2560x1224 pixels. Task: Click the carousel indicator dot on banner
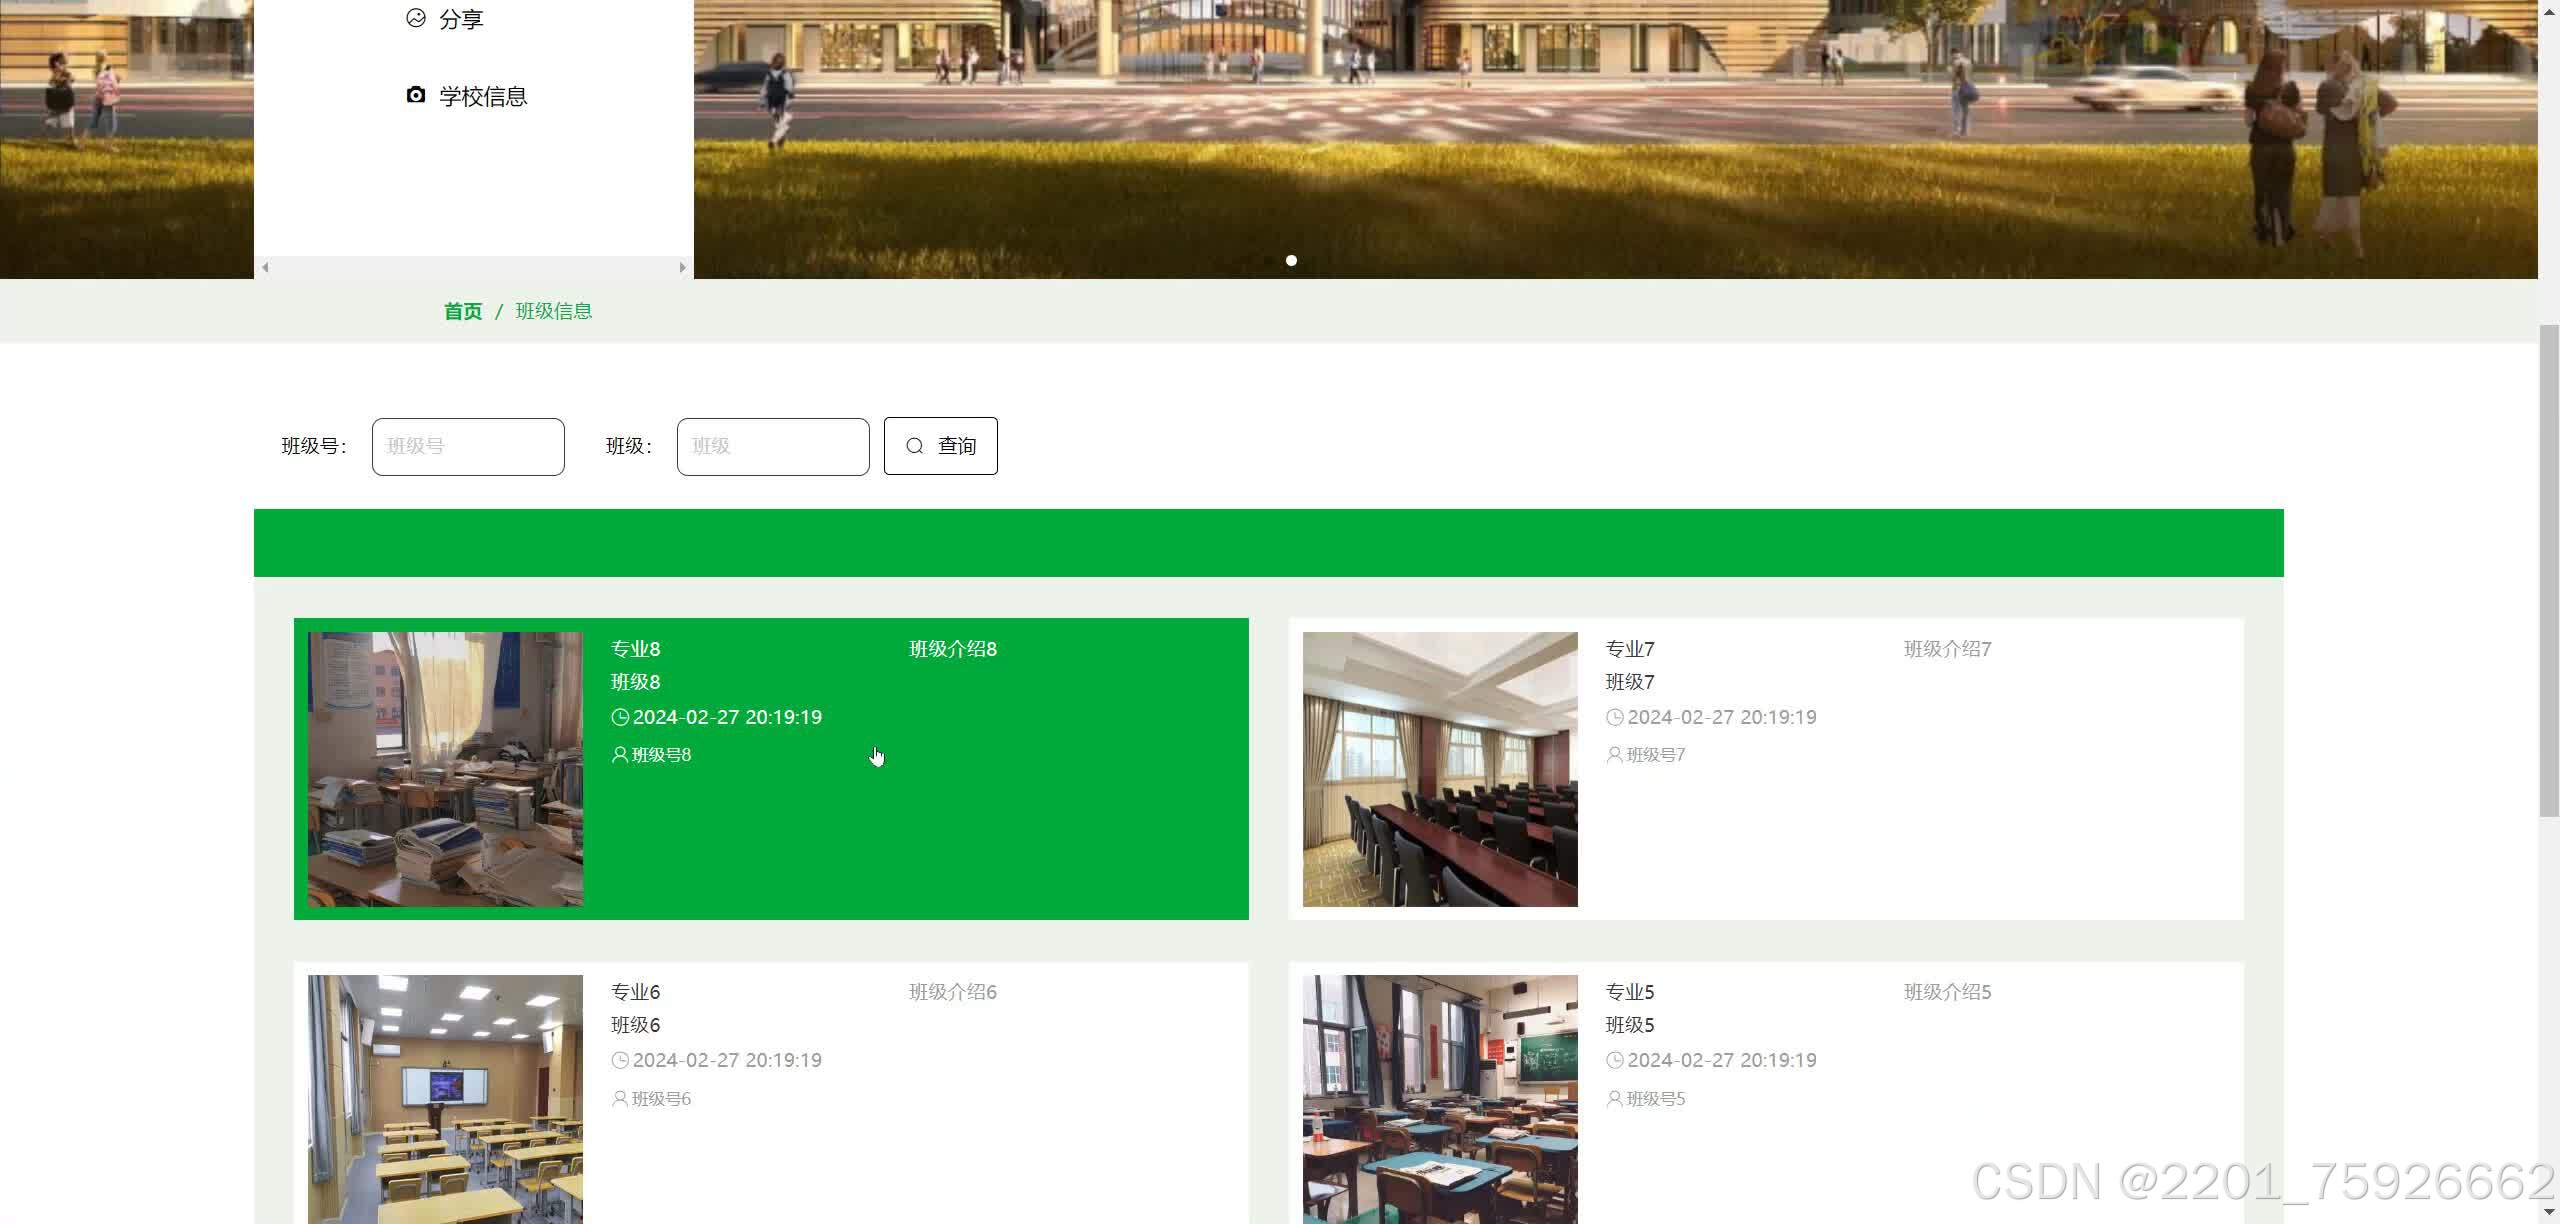click(x=1291, y=260)
